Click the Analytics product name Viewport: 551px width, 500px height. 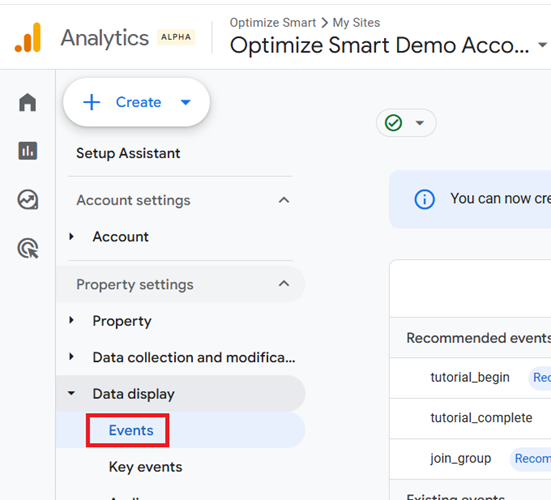tap(105, 38)
